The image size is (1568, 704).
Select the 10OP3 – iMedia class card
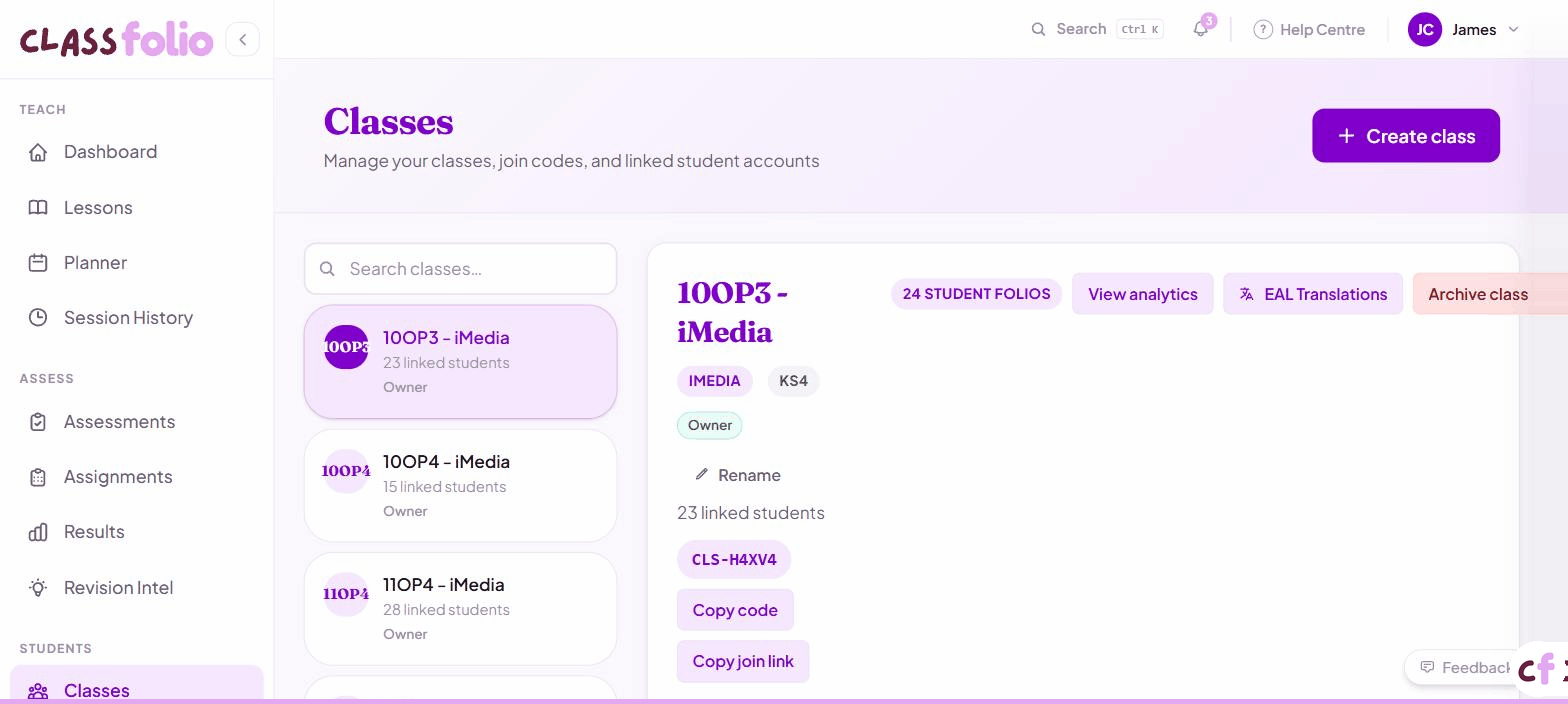pyautogui.click(x=461, y=362)
